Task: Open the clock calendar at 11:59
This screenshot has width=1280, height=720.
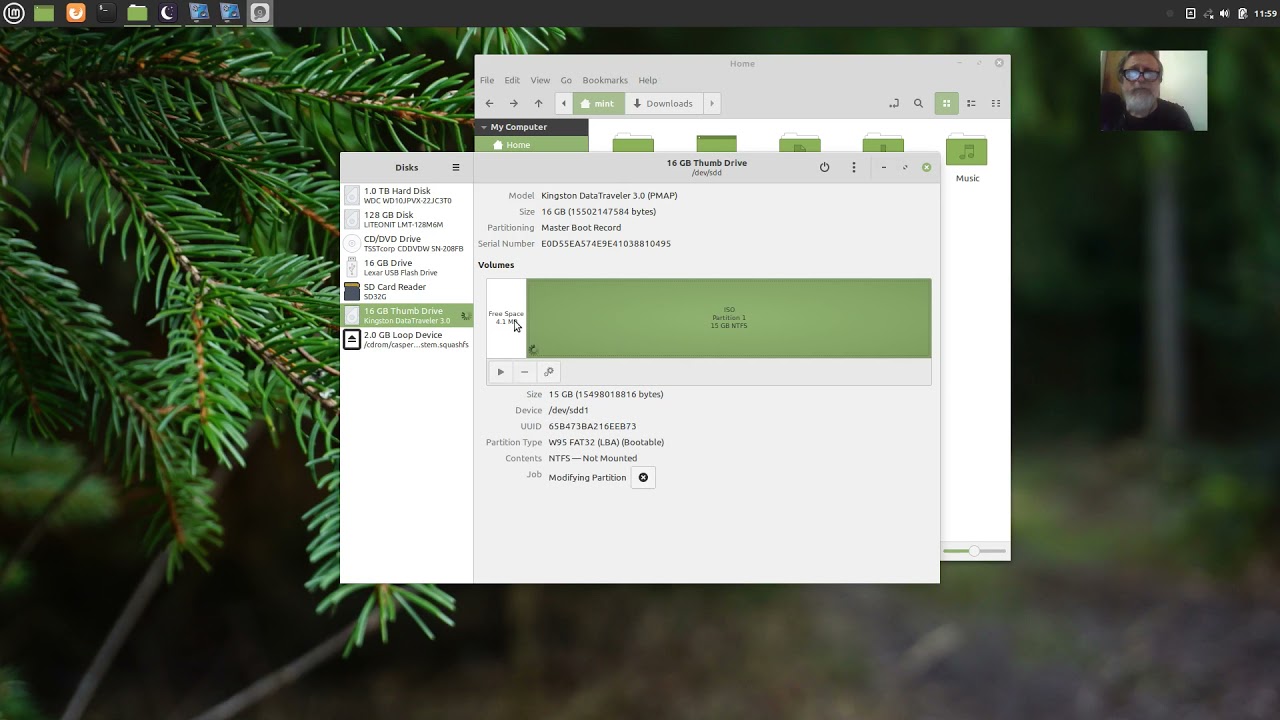Action: point(1265,13)
